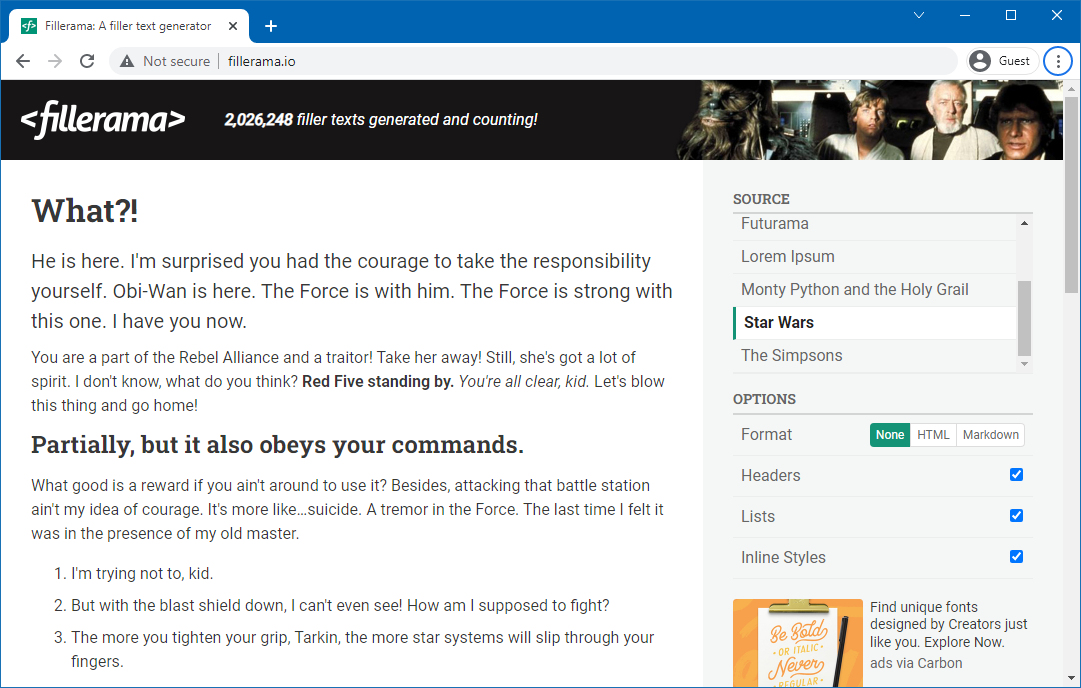
Task: Click the What?! heading
Action: pos(85,211)
